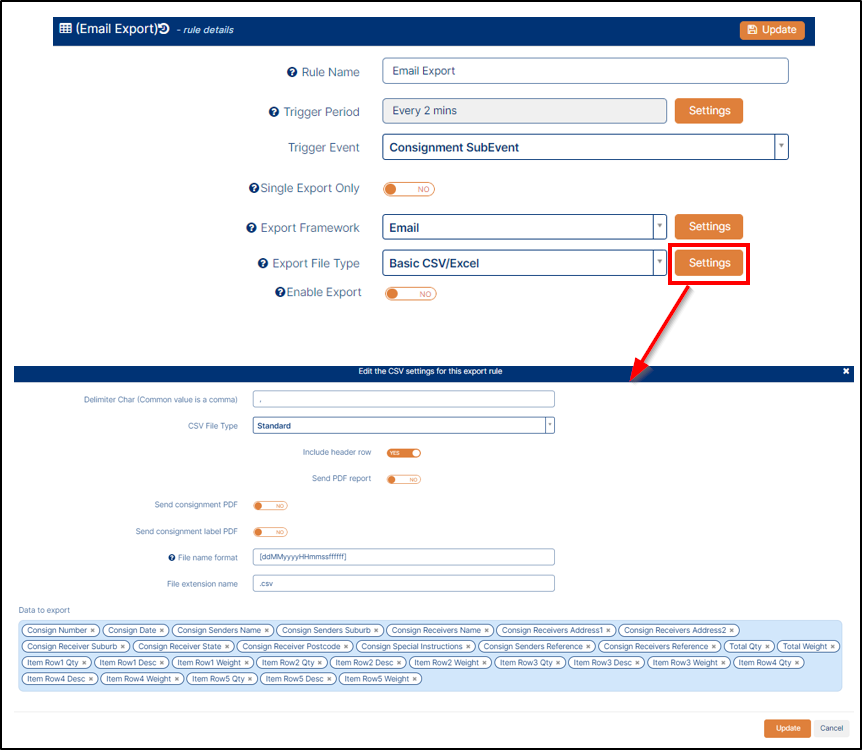Select the Item Row4 Qty tag text
862x750 pixels.
click(x=765, y=663)
